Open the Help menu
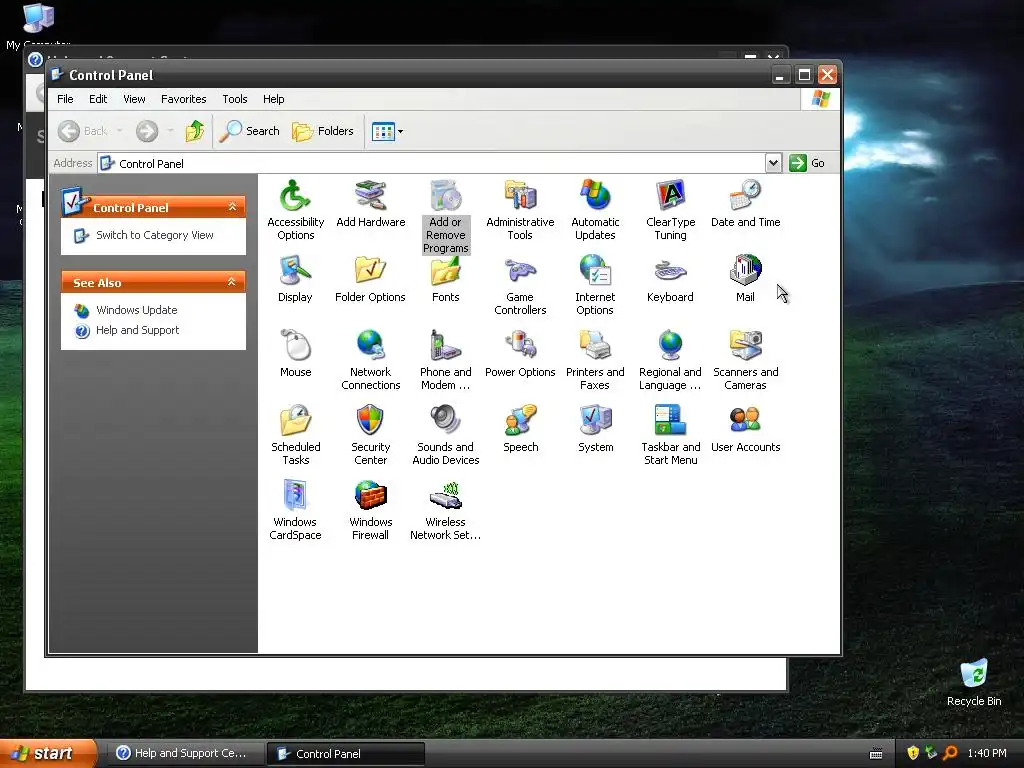The image size is (1024, 768). (x=274, y=99)
